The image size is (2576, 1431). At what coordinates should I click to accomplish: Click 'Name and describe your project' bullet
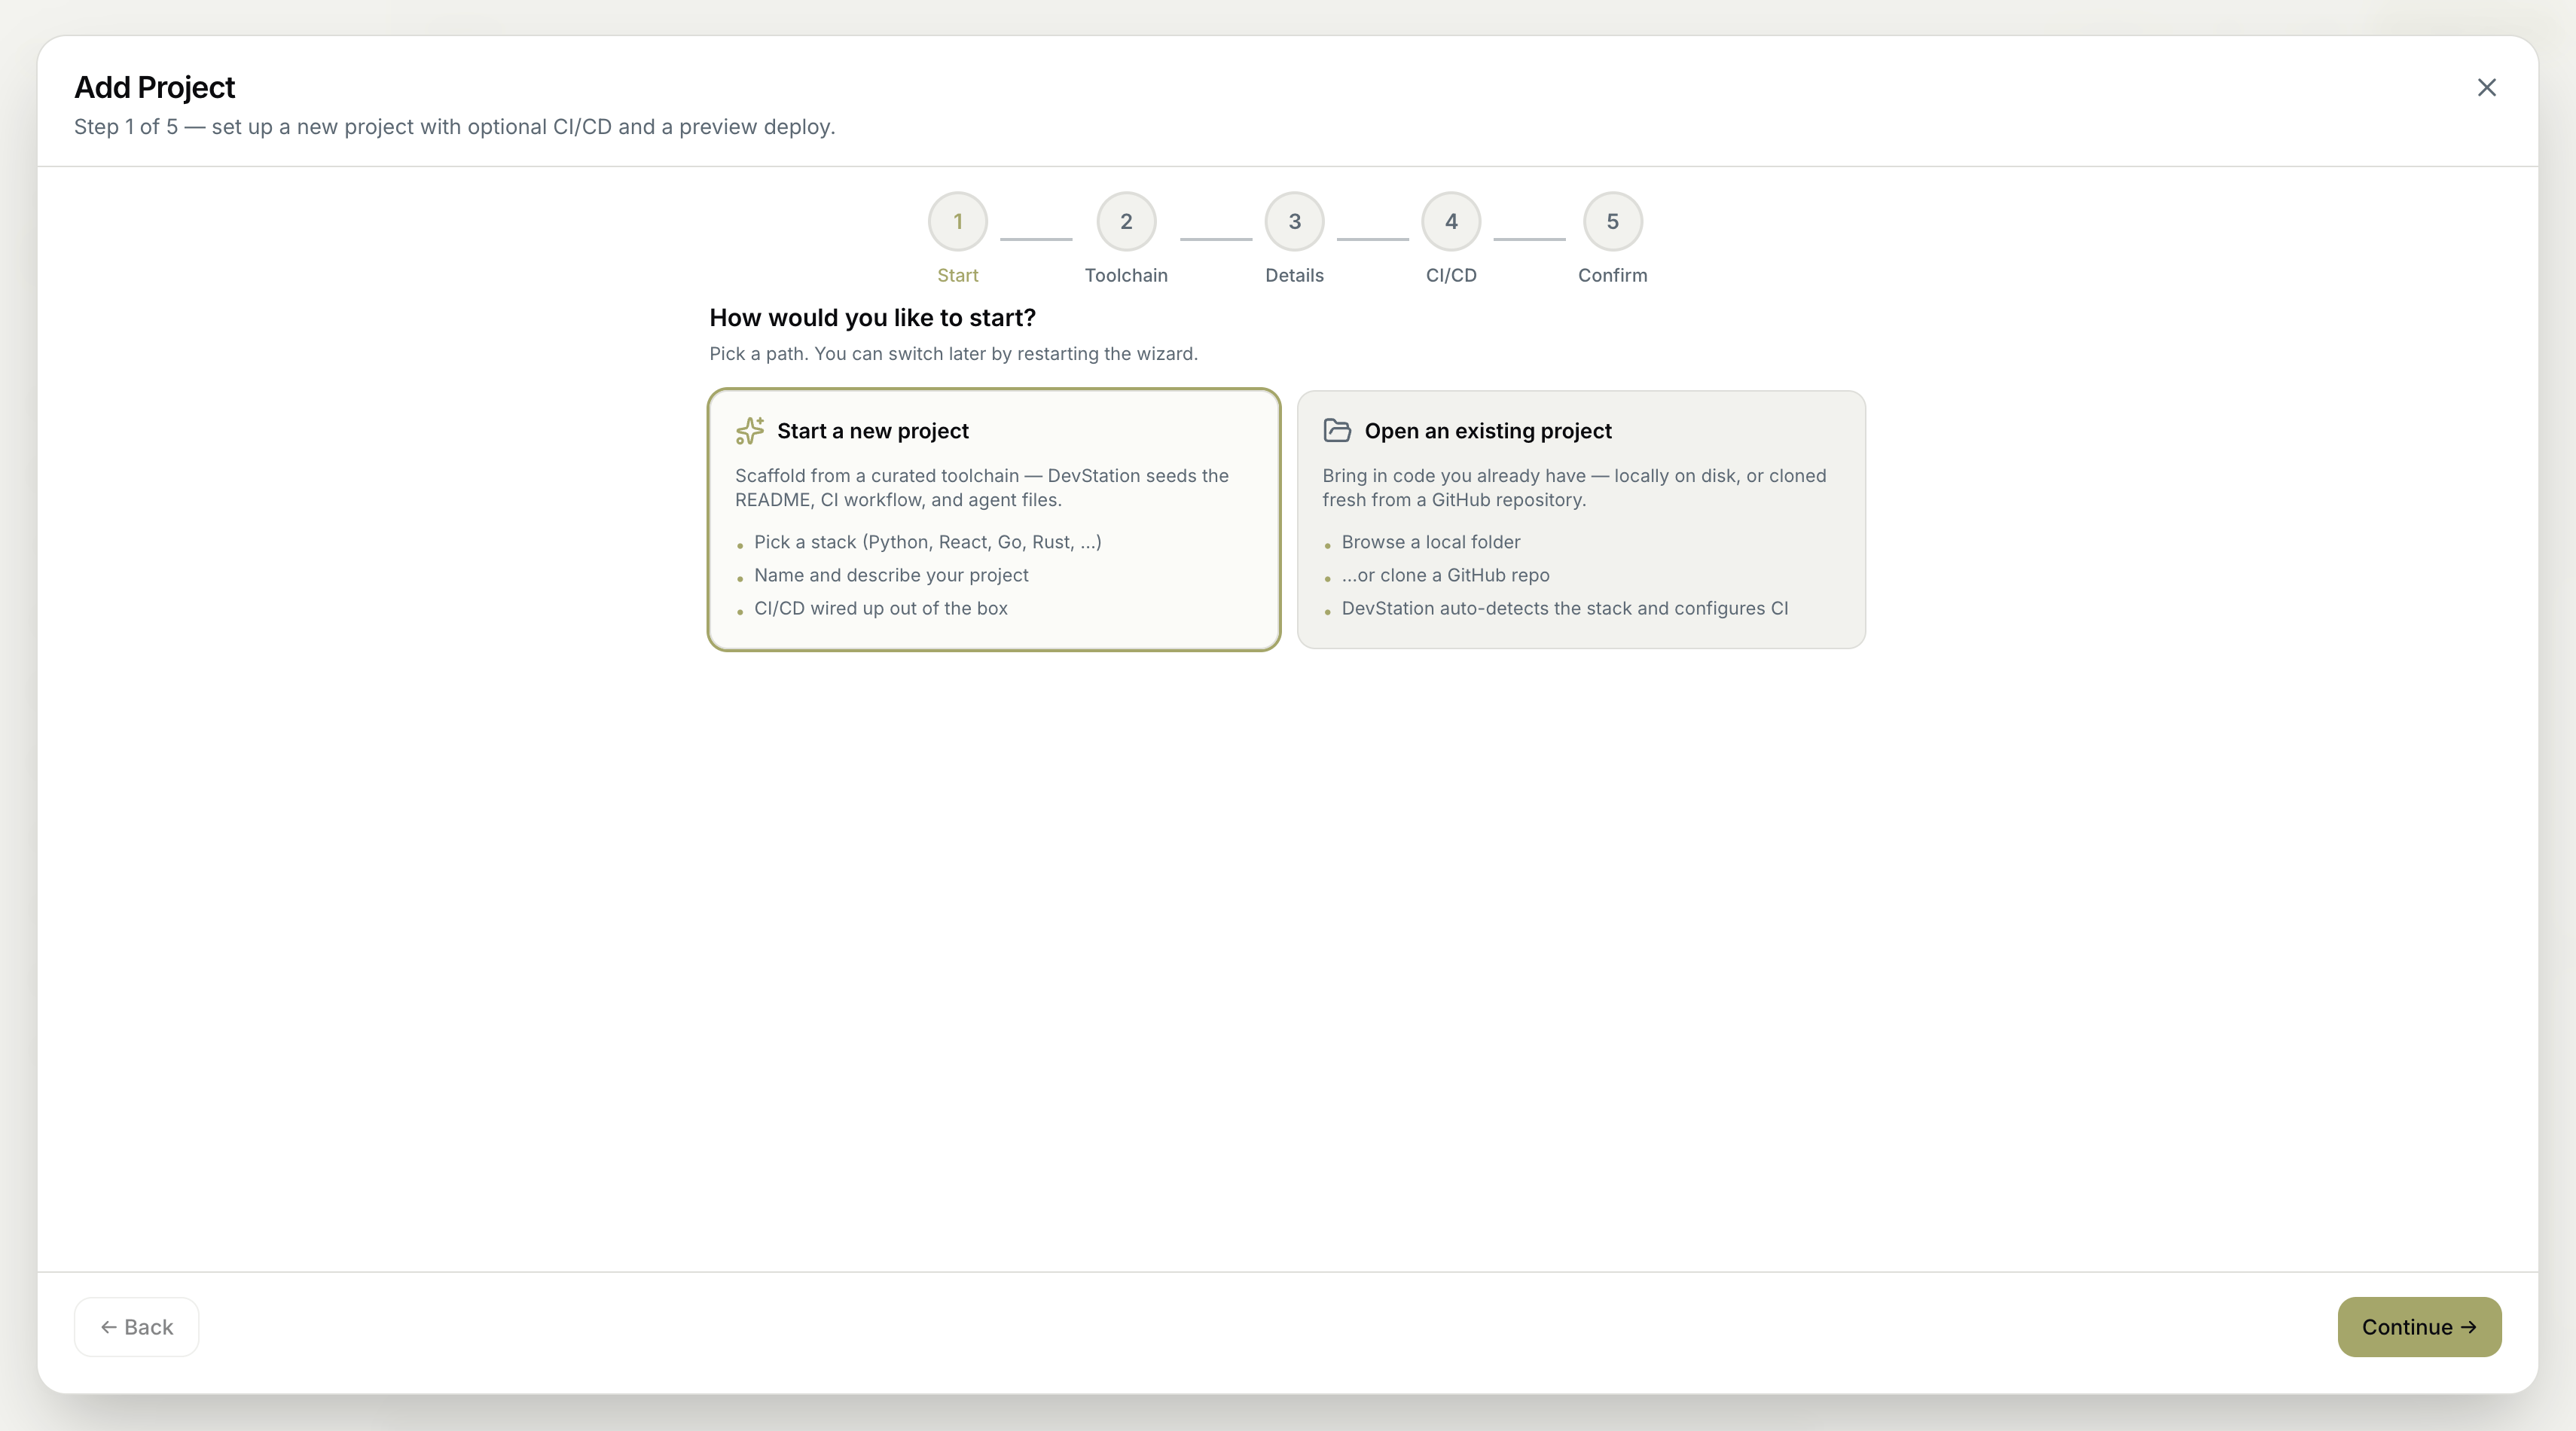coord(891,575)
